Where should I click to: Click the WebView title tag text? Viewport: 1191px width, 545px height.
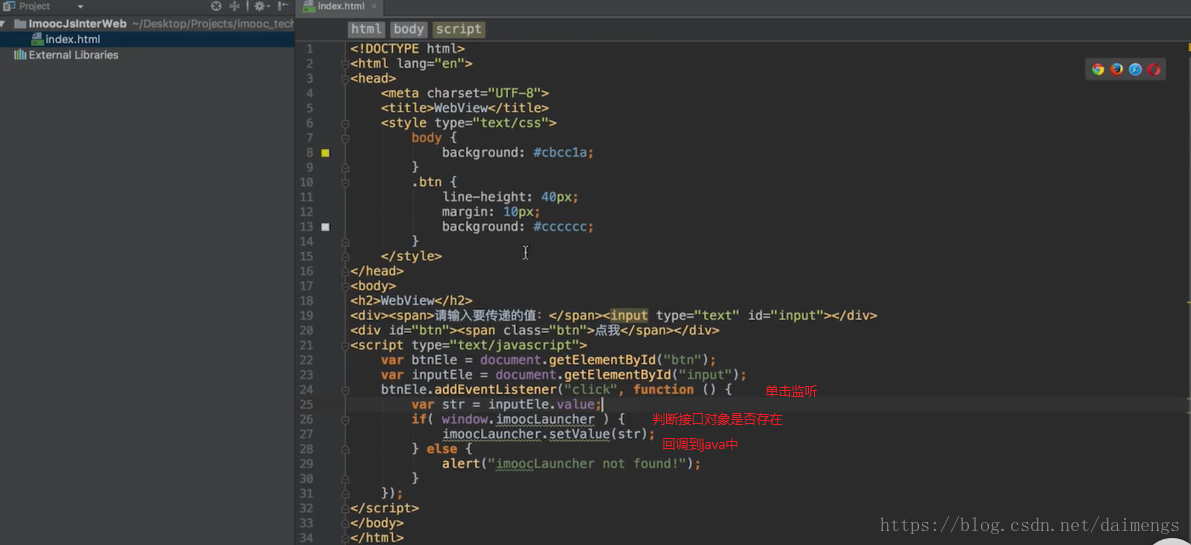461,108
